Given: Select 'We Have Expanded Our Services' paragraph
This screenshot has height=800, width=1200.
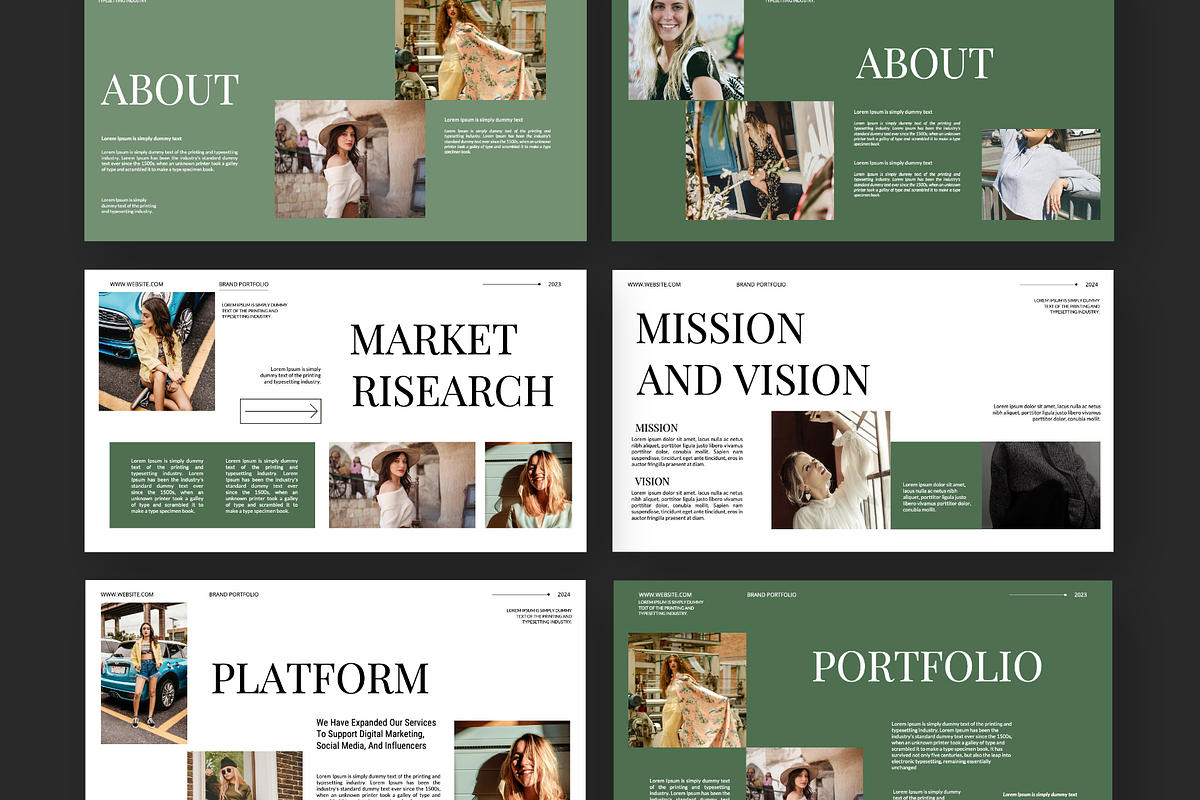Looking at the screenshot, I should [x=376, y=733].
